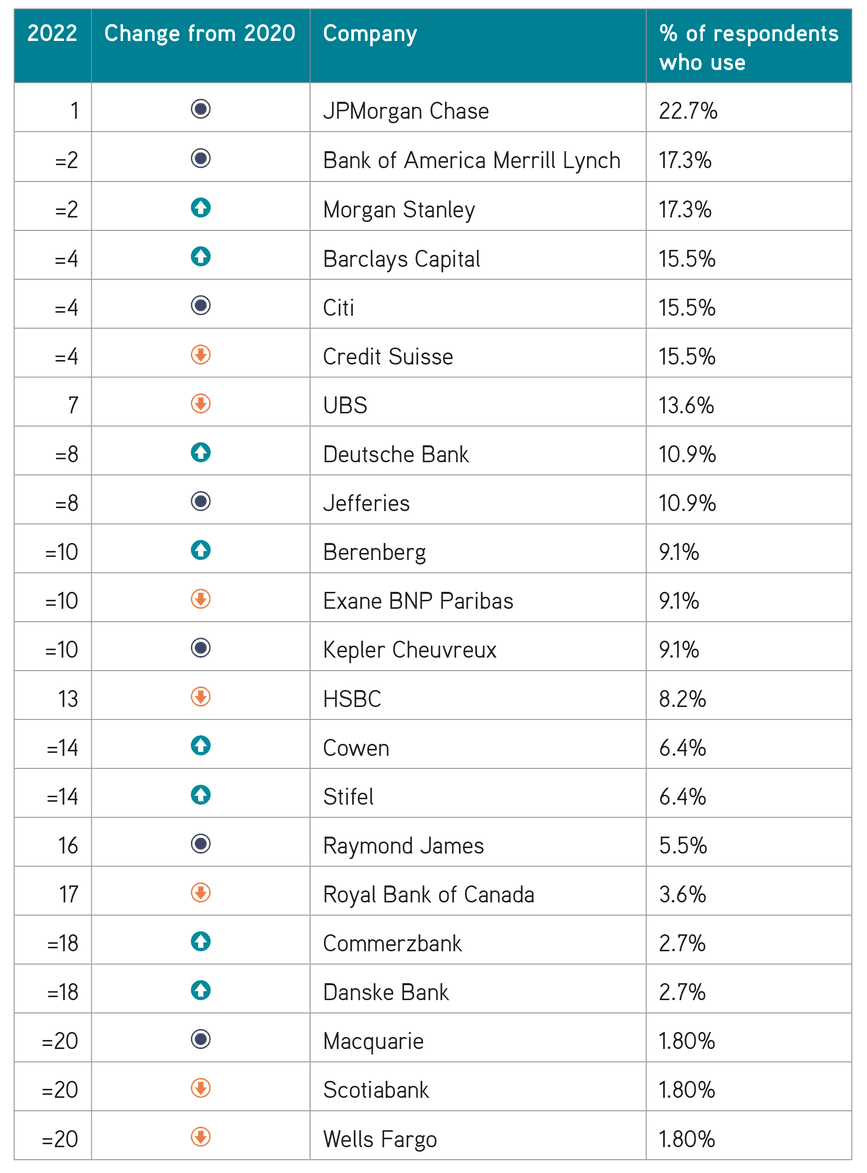The image size is (867, 1173).
Task: Click the up arrow icon for Danske Bank
Action: (200, 990)
